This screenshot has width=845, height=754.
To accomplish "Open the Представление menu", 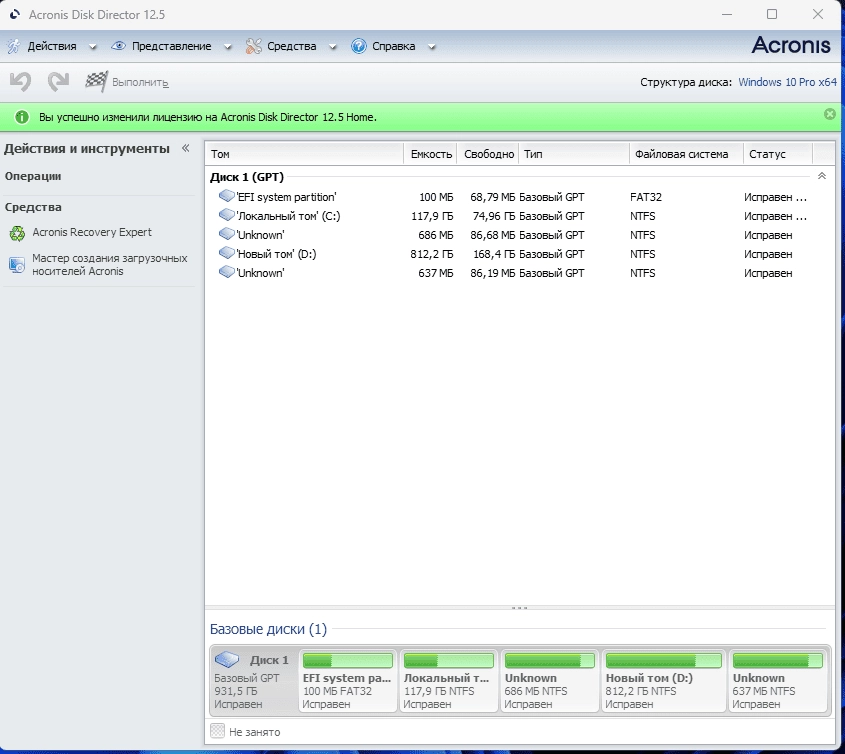I will (x=171, y=46).
